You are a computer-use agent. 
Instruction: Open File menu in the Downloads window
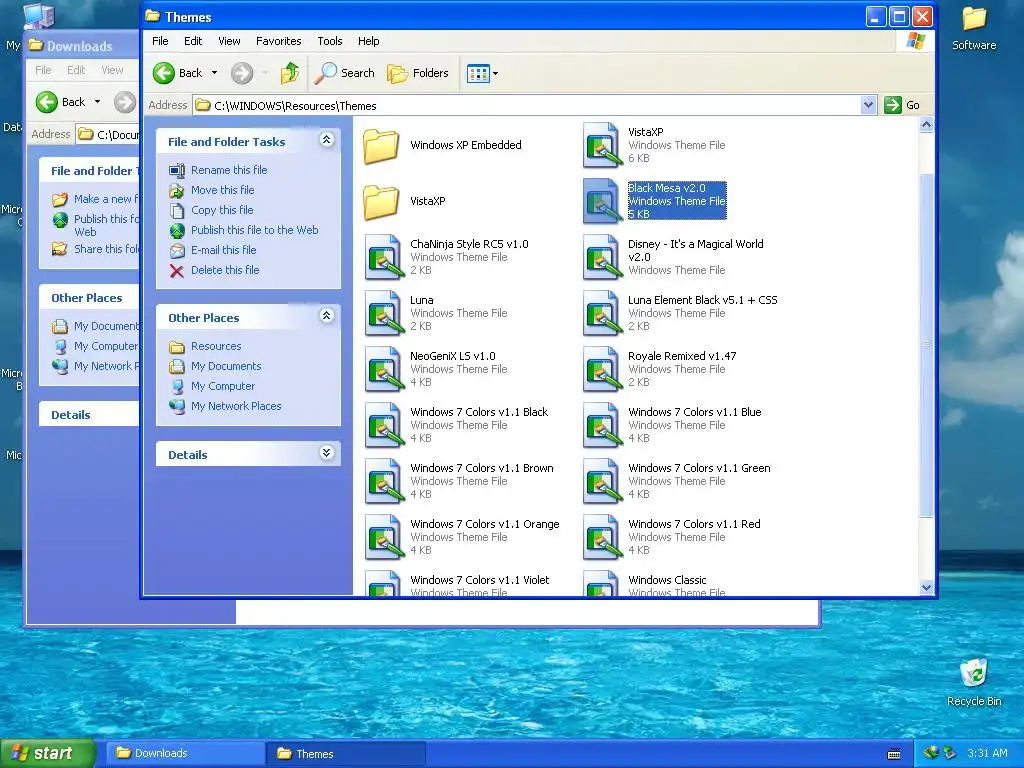[x=43, y=70]
